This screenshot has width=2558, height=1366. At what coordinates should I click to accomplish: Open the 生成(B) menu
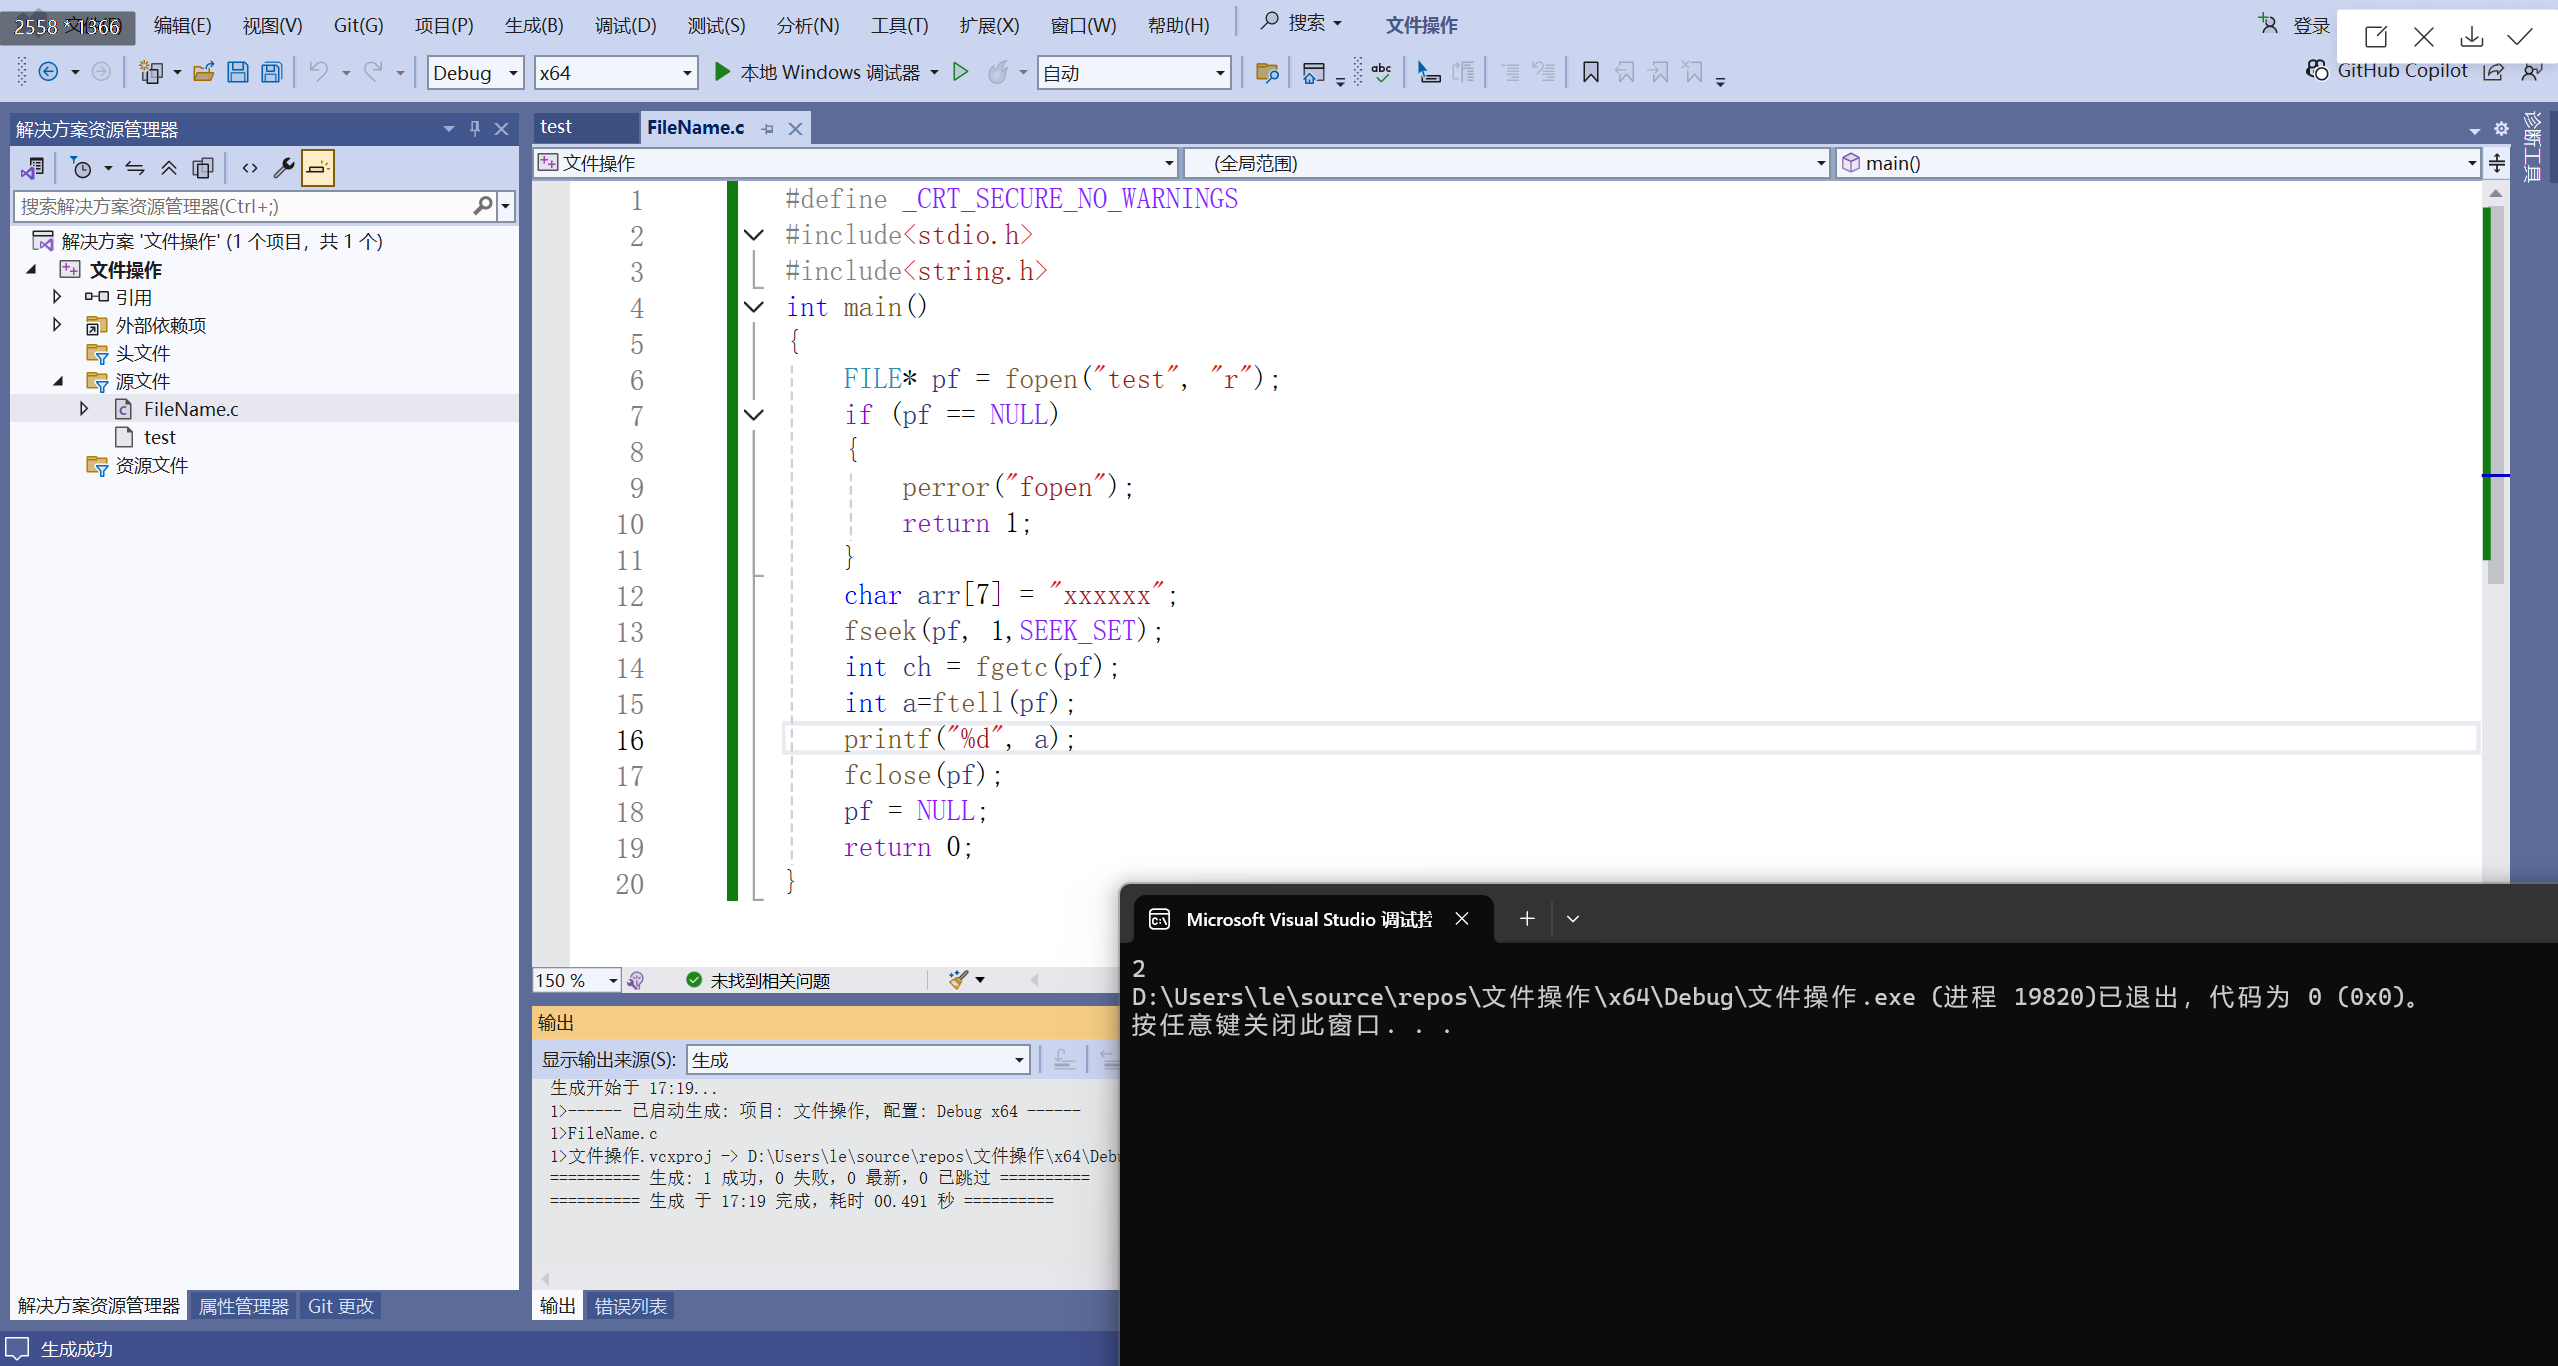(x=534, y=25)
